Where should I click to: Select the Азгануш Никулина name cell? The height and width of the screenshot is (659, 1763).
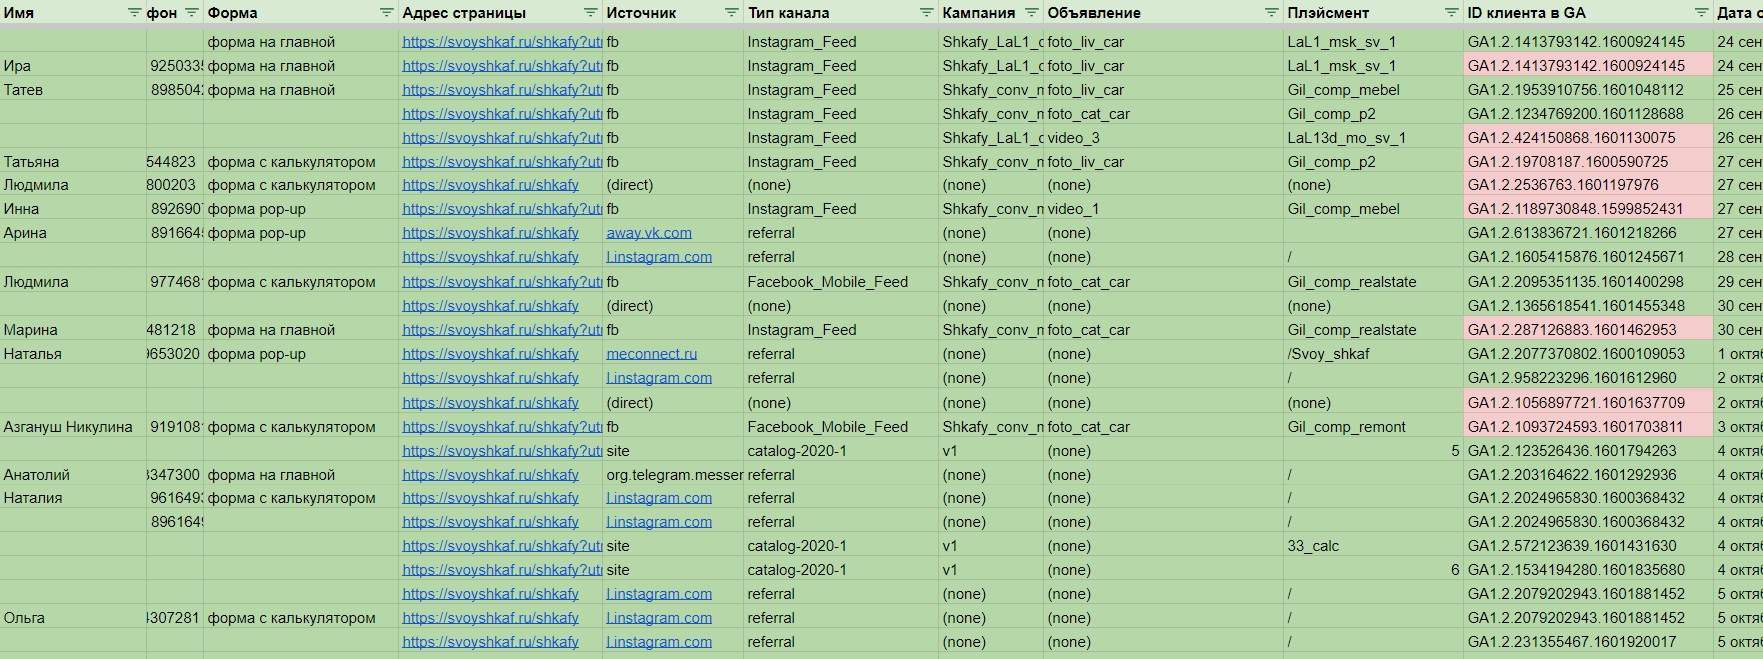click(68, 427)
